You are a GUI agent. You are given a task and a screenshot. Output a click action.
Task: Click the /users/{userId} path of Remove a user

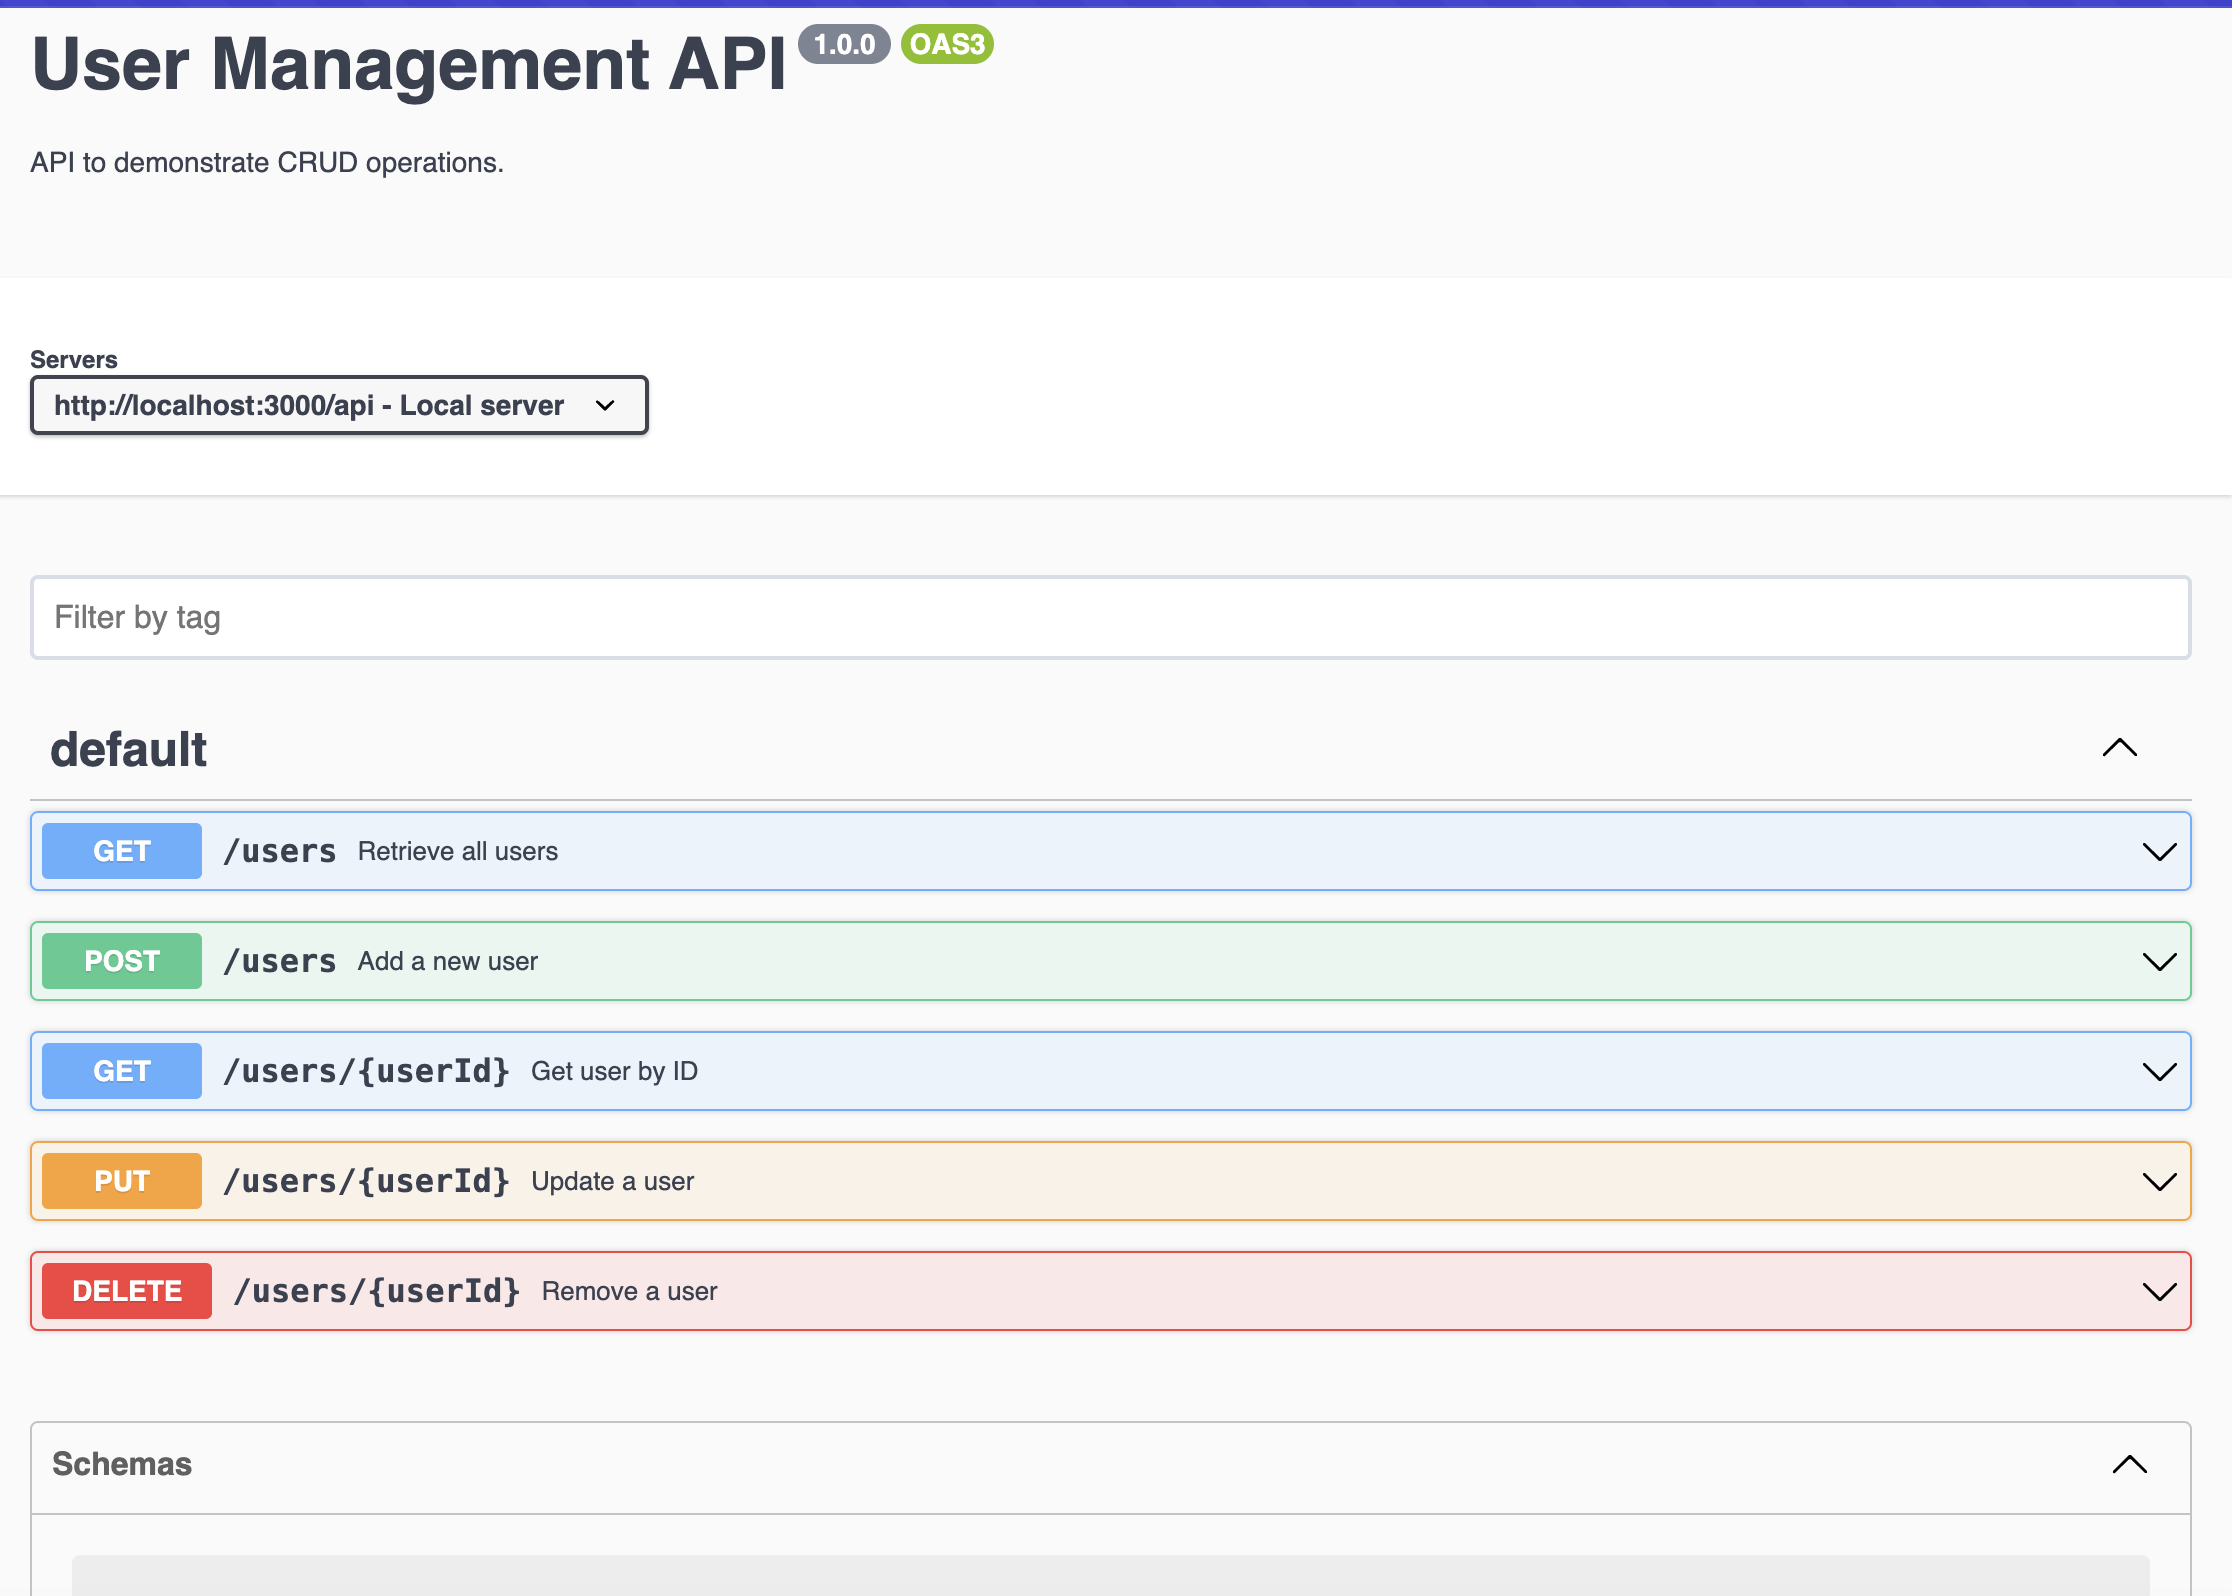(376, 1291)
